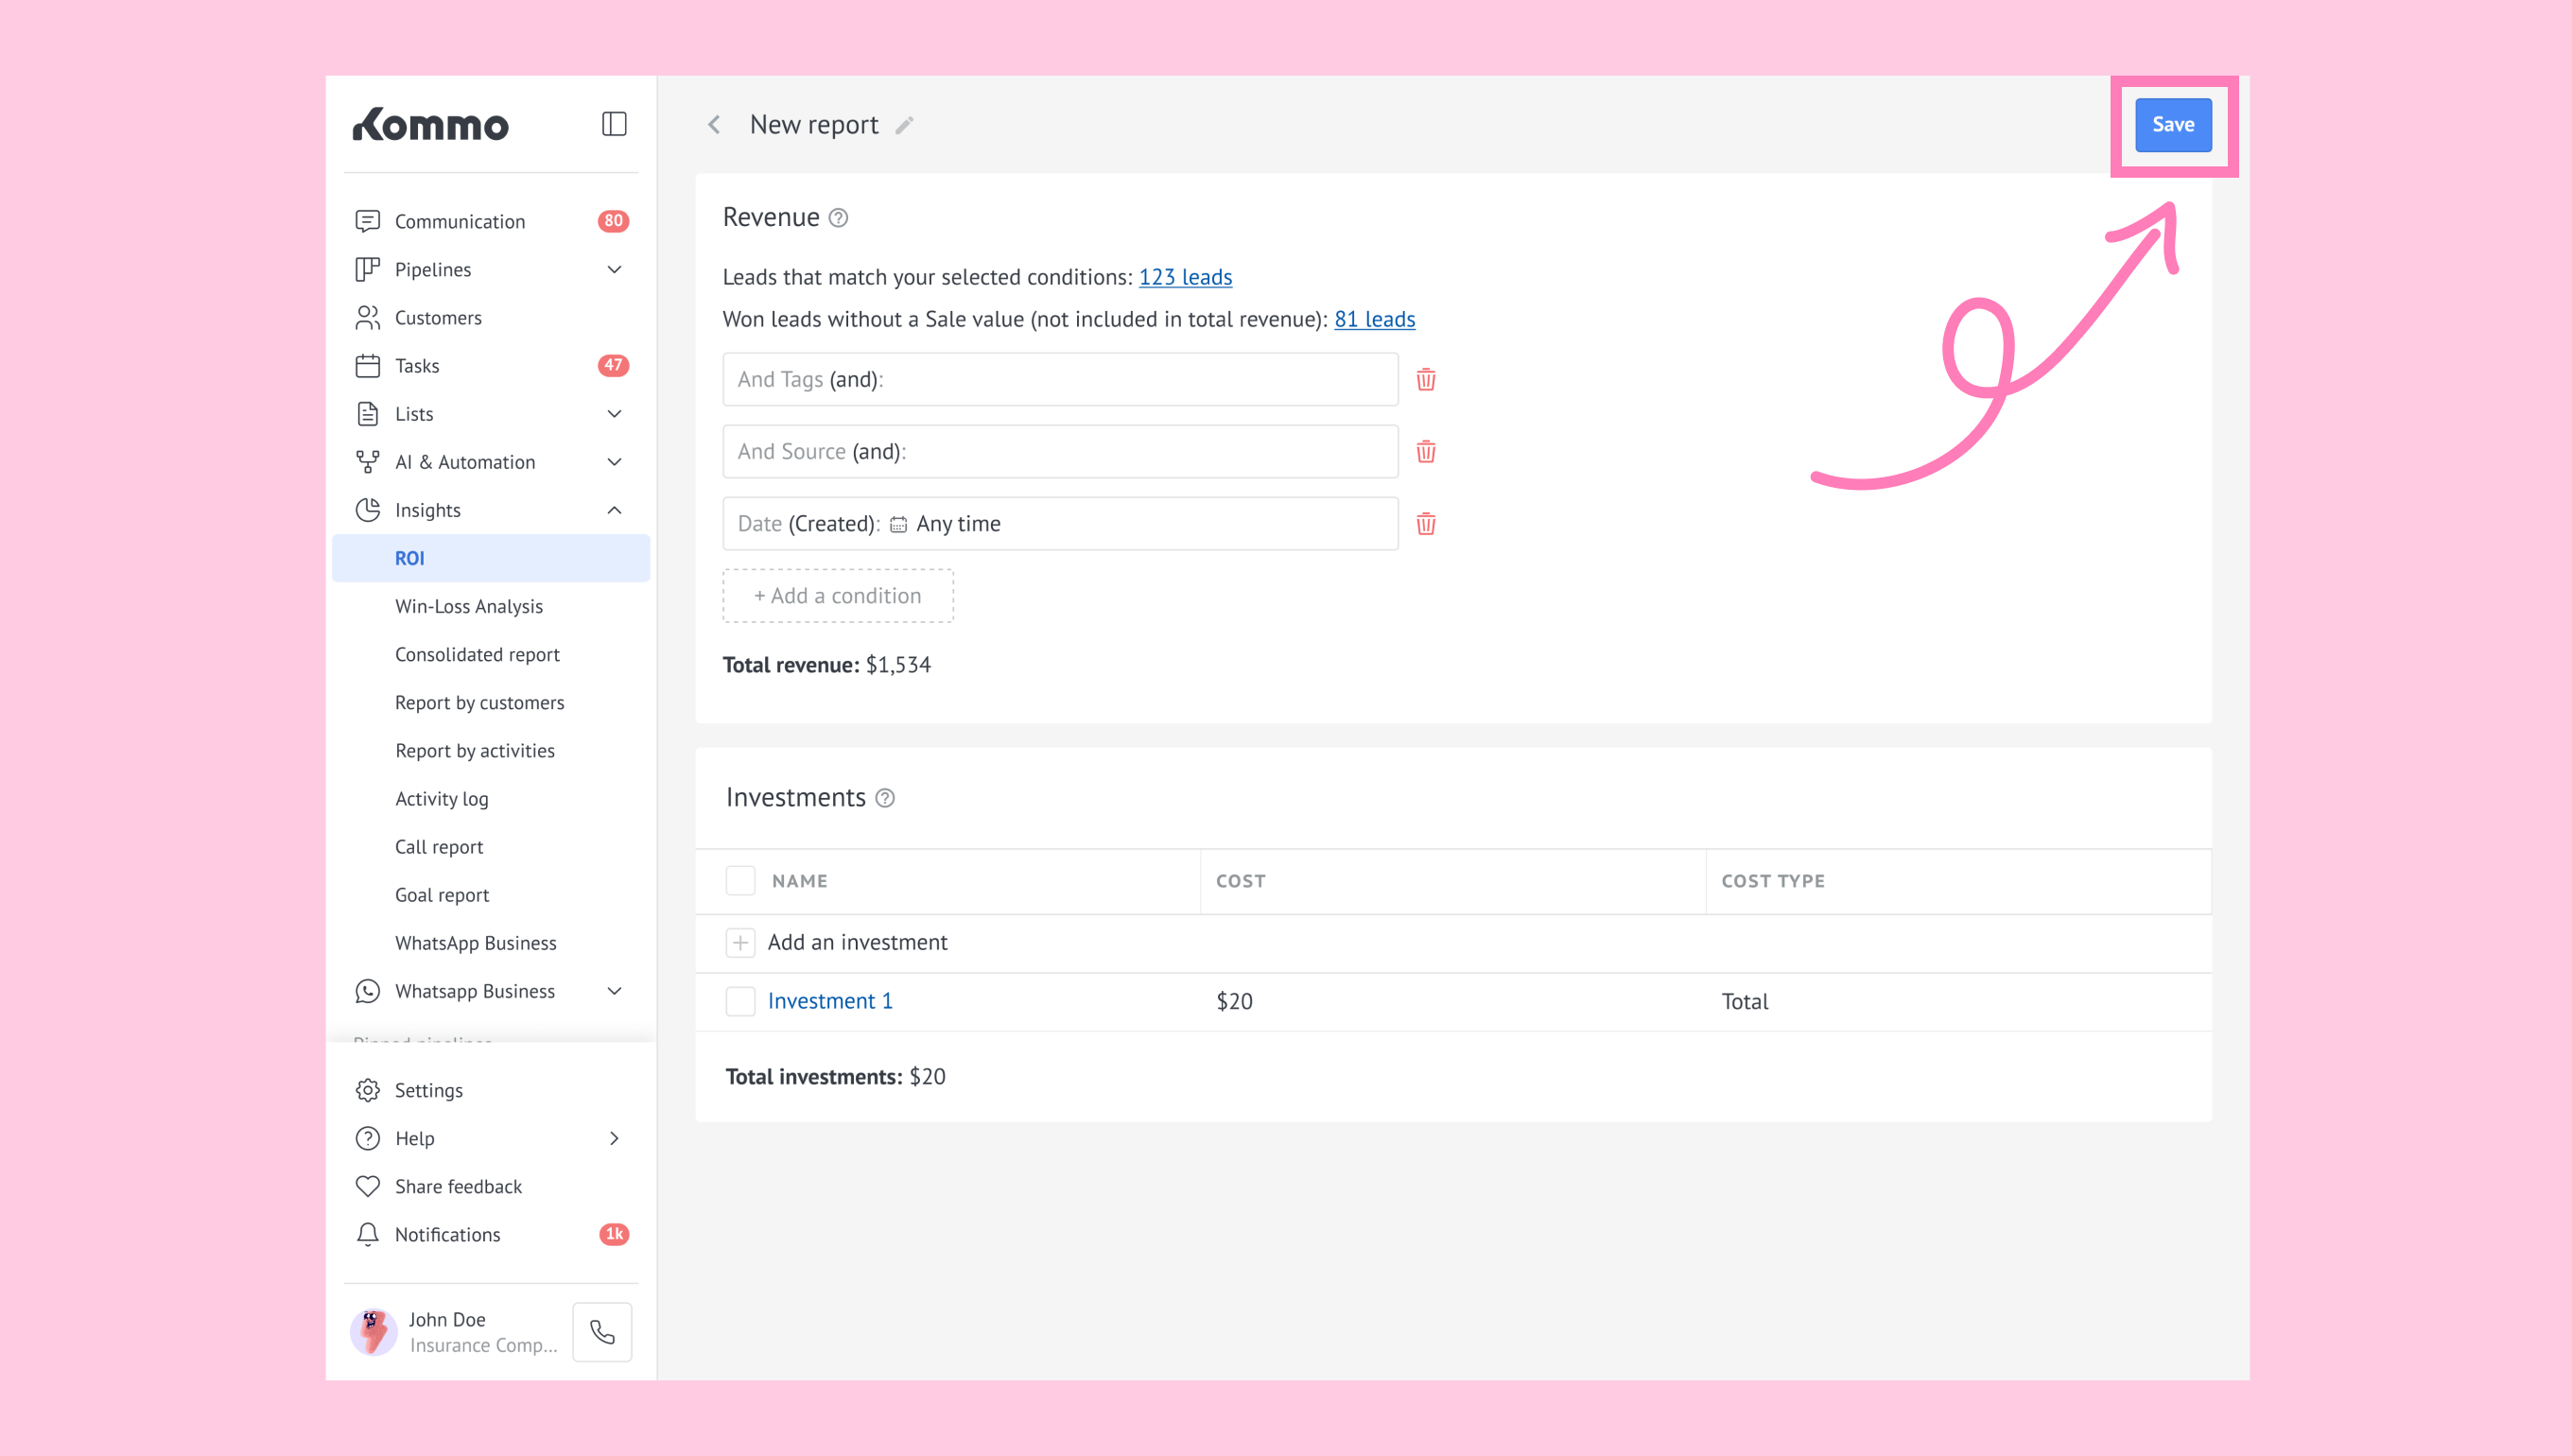Tick the Investment 1 checkbox
Screen dimensions: 2572x1456
740,1001
